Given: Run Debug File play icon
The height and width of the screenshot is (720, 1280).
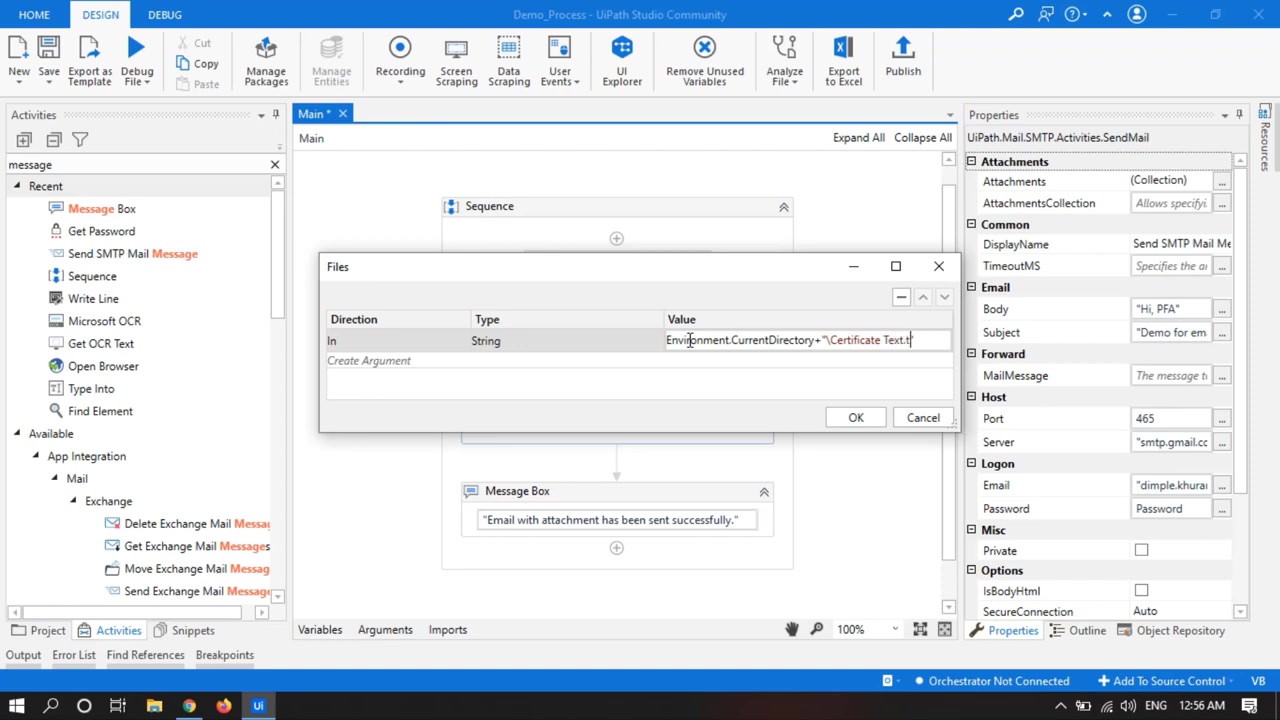Looking at the screenshot, I should (x=137, y=60).
